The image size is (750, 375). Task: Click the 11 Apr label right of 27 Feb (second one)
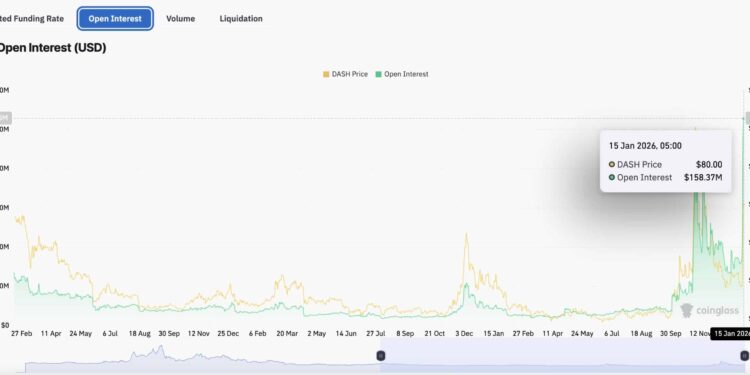553,333
